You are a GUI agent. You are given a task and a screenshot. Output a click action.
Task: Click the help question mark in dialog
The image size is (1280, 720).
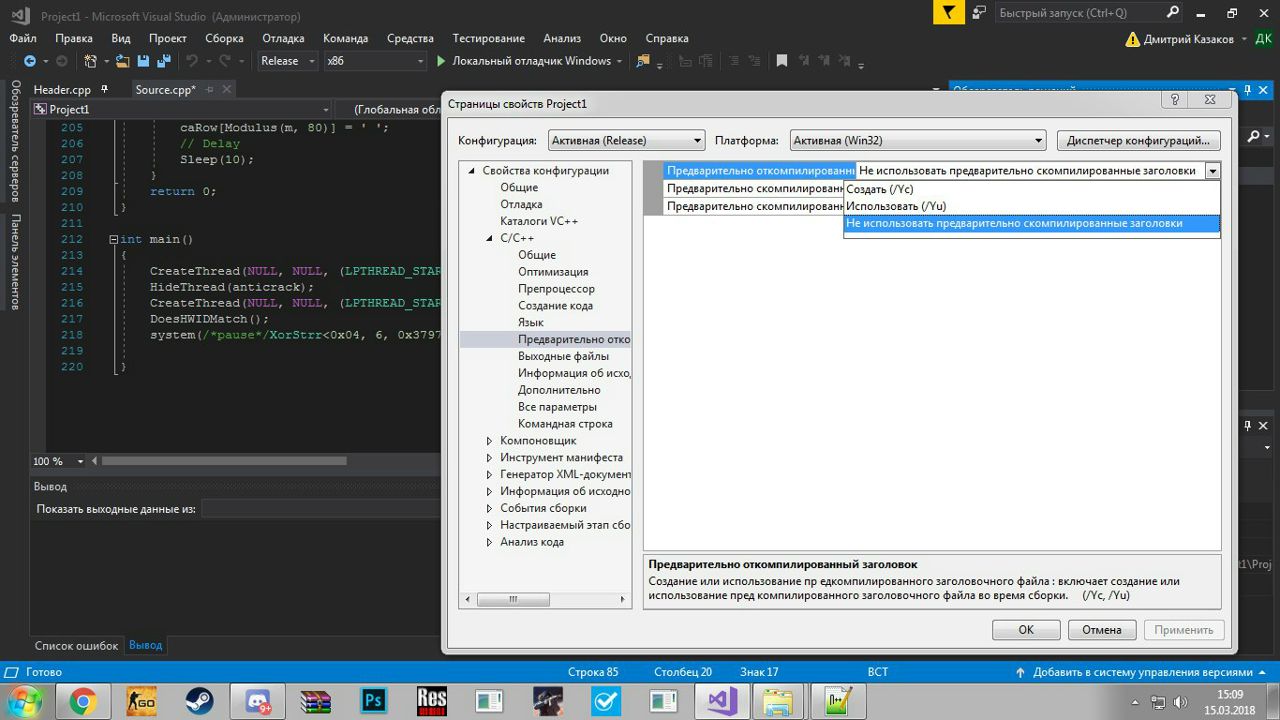[x=1175, y=100]
